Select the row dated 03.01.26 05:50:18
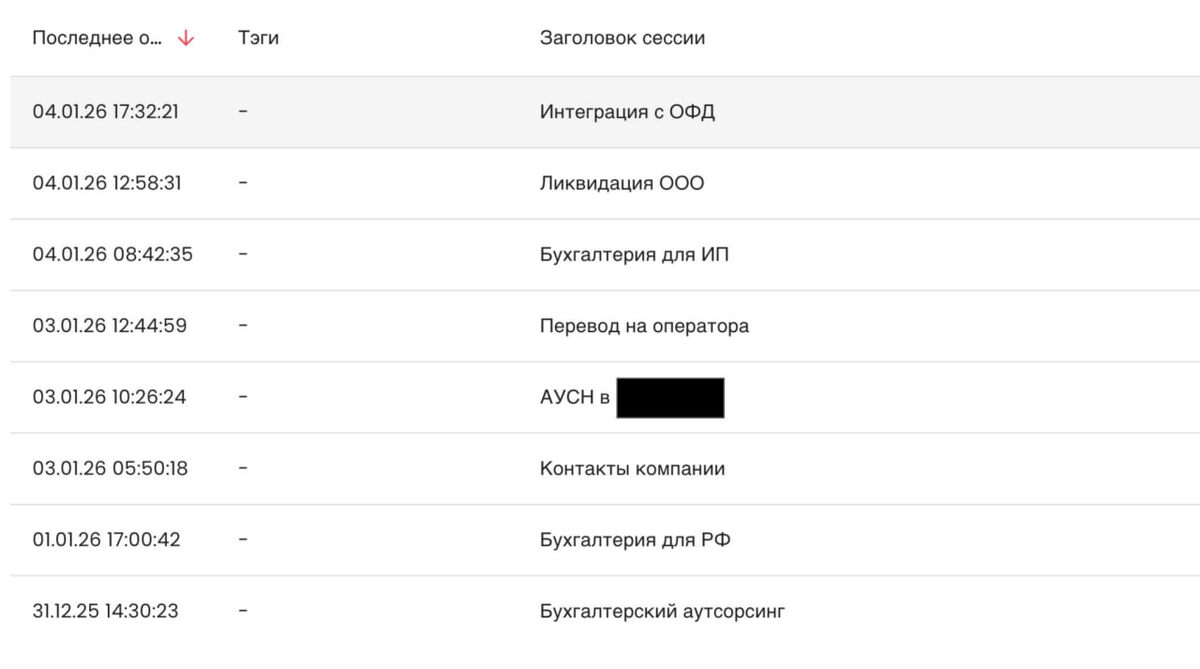The image size is (1200, 669). coord(605,468)
